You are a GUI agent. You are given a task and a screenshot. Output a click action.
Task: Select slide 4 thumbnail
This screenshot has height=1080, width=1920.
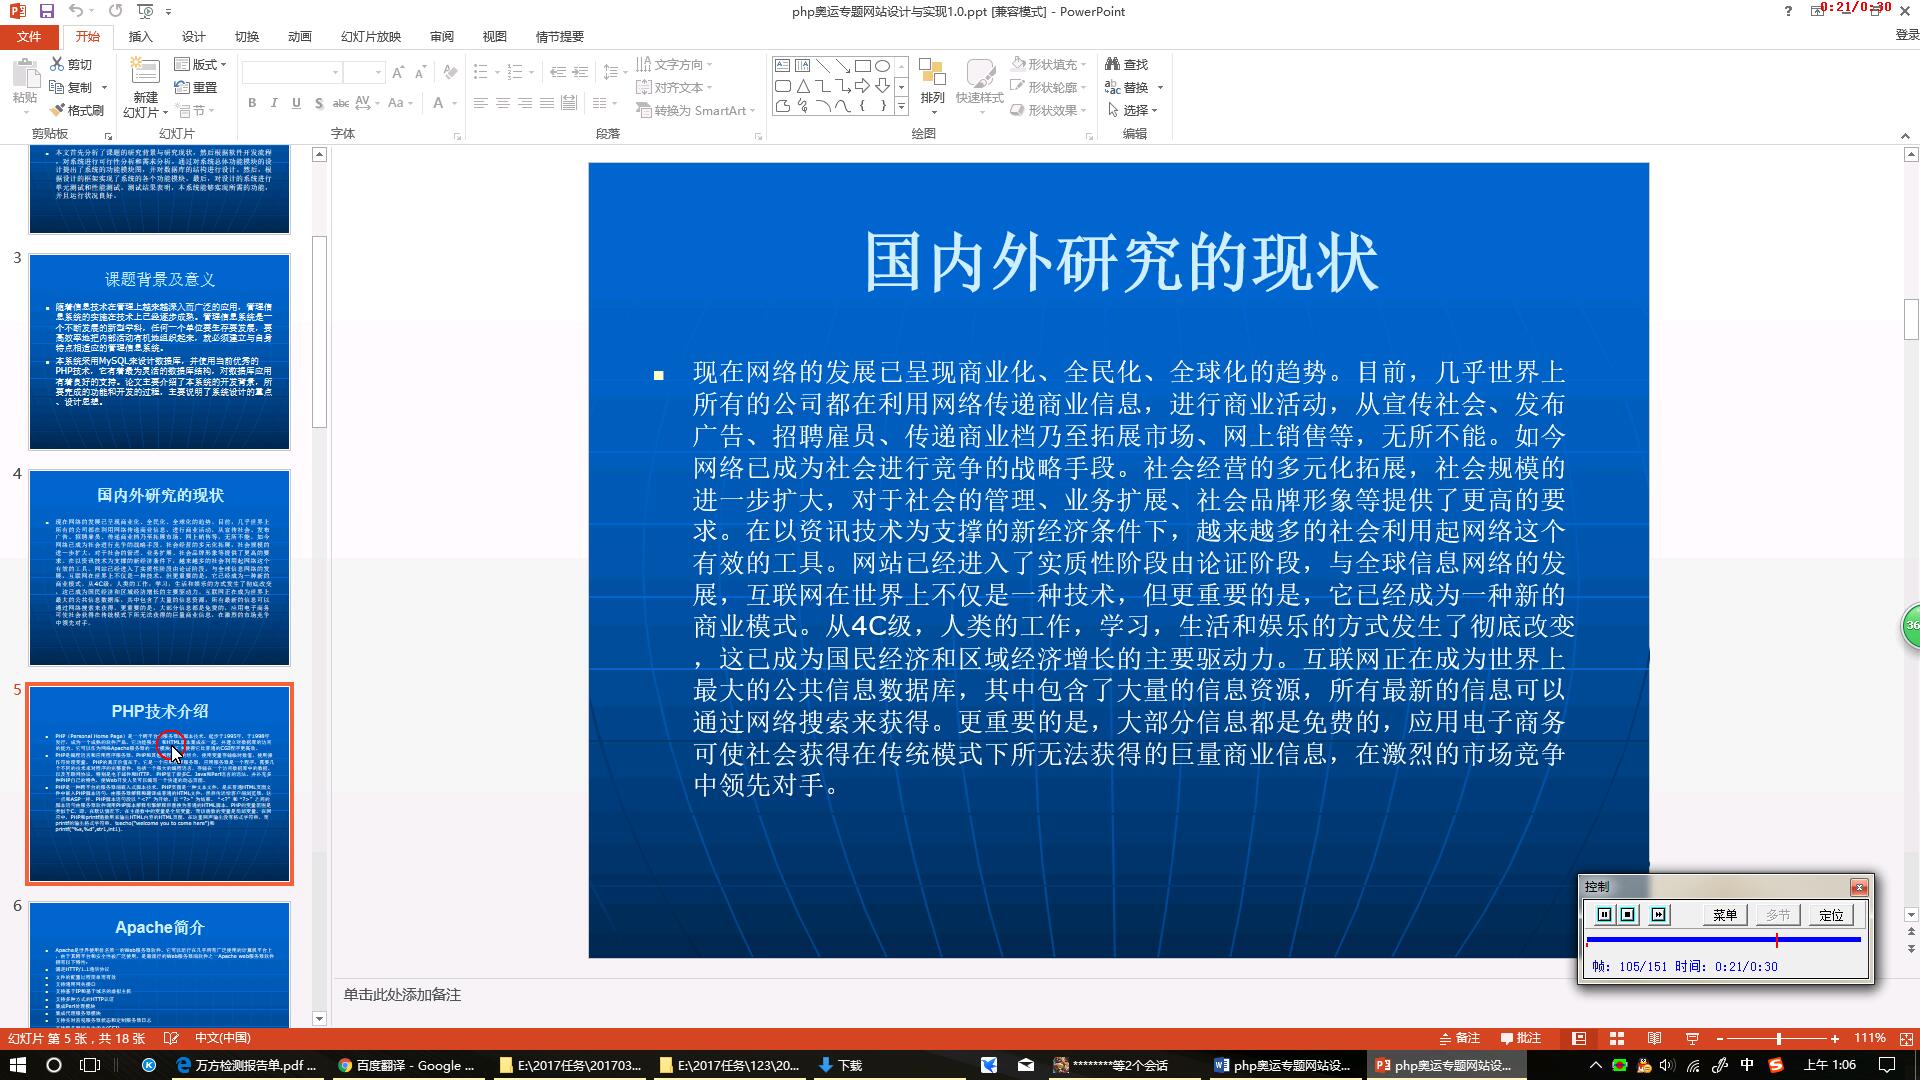[x=159, y=567]
